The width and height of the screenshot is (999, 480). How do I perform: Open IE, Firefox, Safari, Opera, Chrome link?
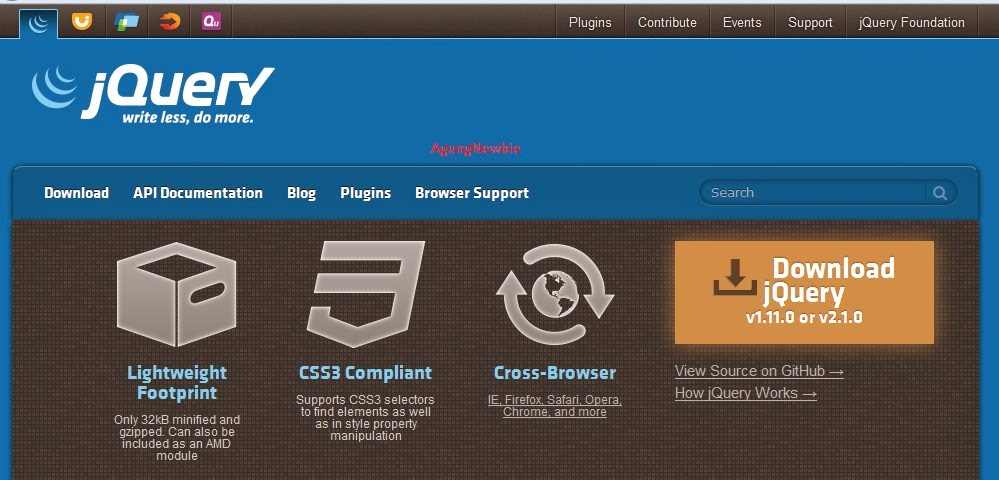pos(555,406)
